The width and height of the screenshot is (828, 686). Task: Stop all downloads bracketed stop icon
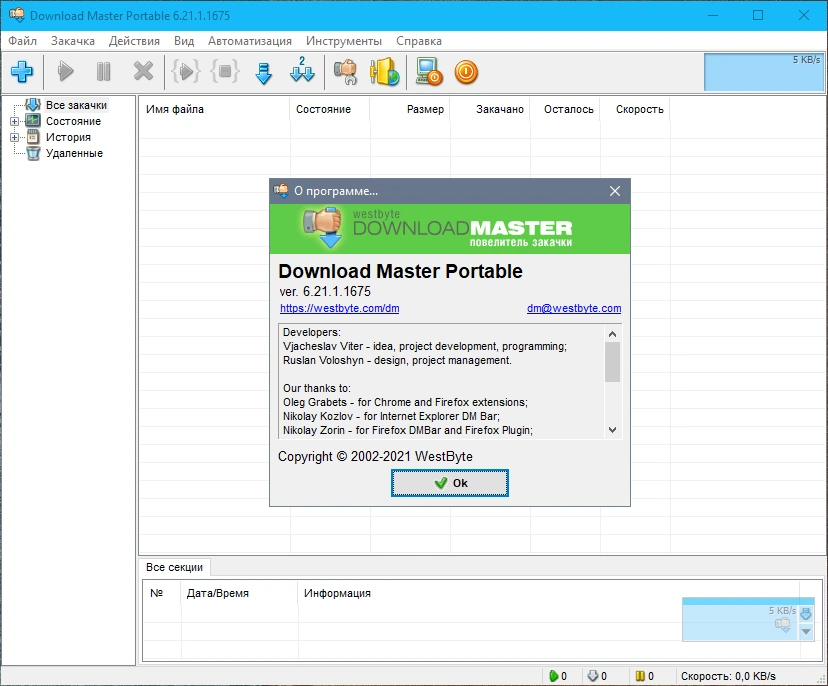225,71
